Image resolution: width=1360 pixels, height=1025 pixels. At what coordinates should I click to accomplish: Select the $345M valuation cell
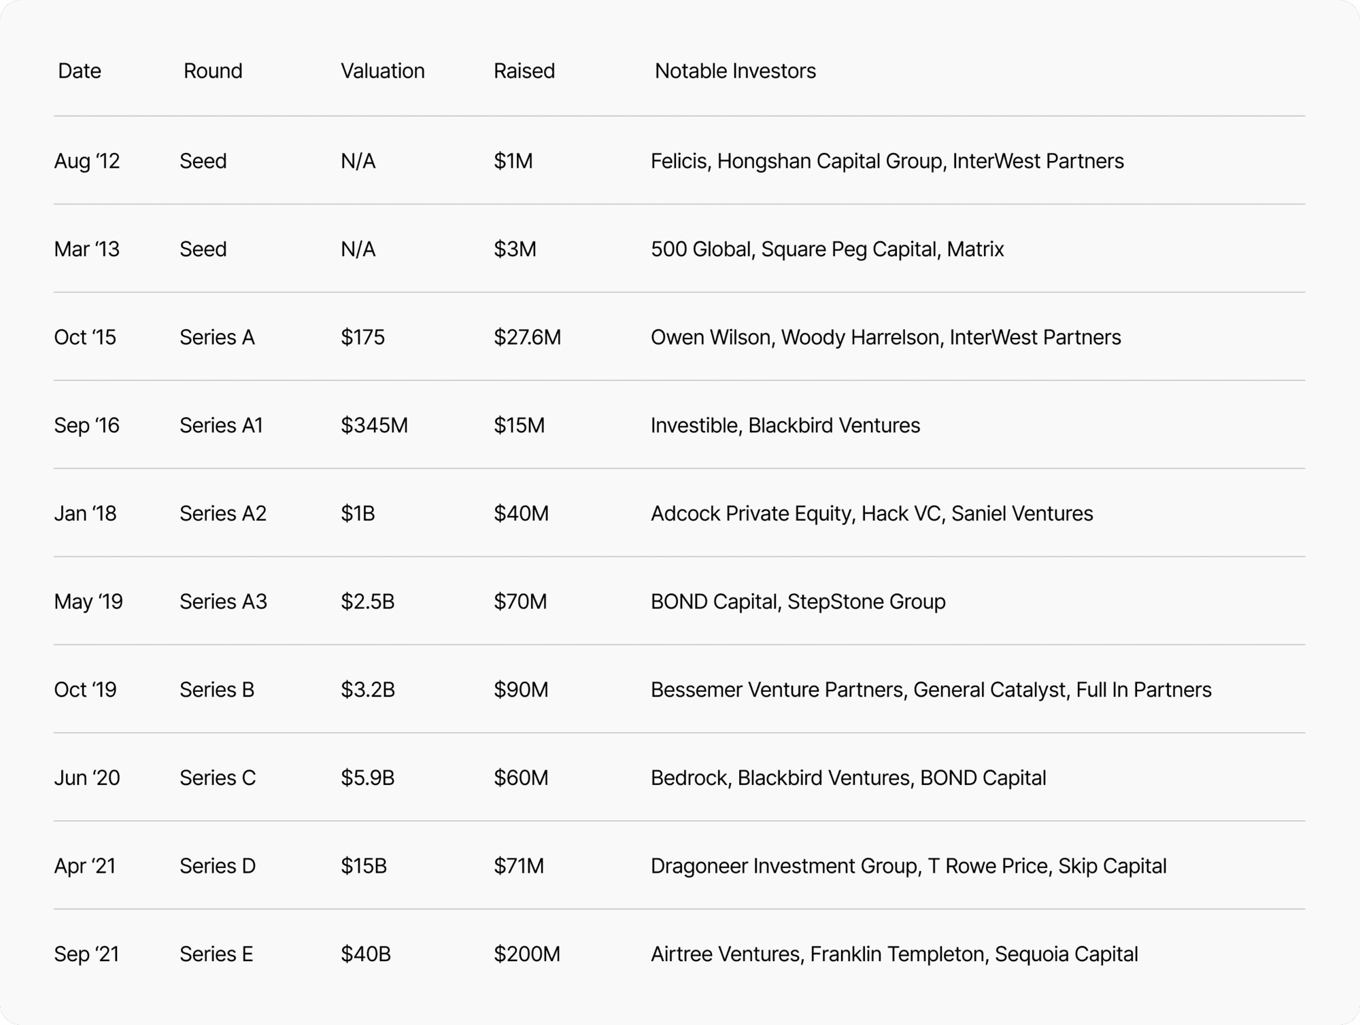[x=374, y=425]
